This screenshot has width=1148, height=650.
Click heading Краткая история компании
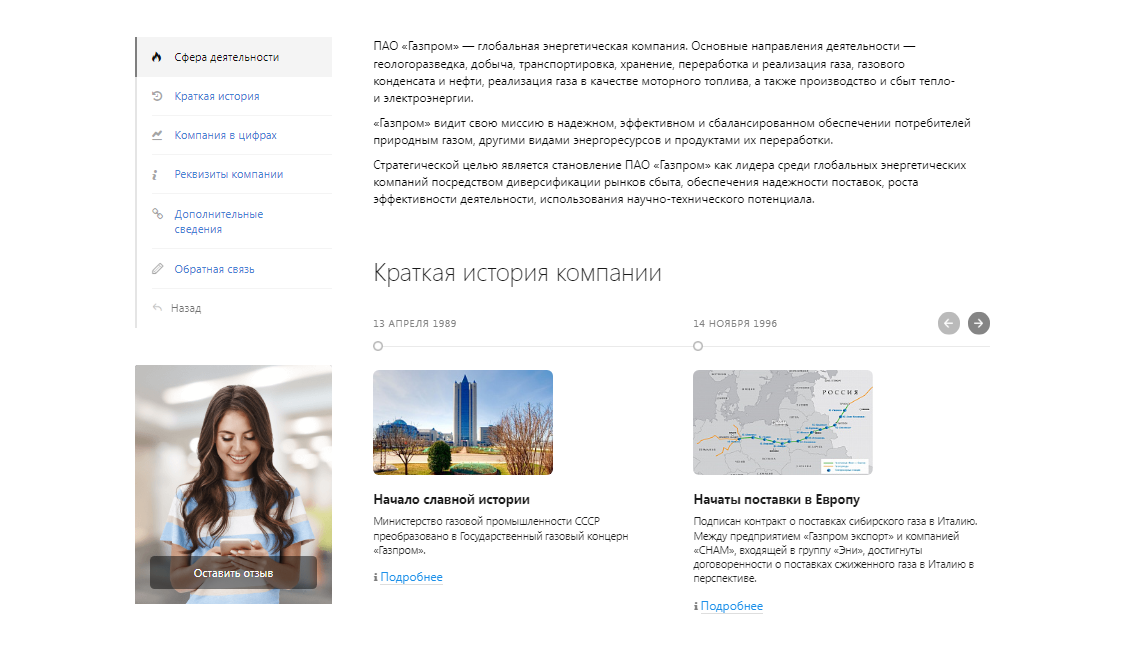(517, 273)
